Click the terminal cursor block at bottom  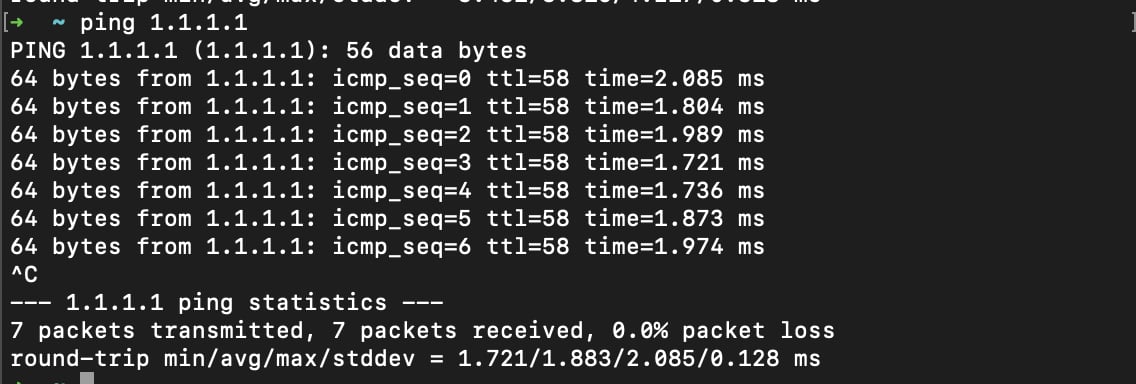[86, 378]
